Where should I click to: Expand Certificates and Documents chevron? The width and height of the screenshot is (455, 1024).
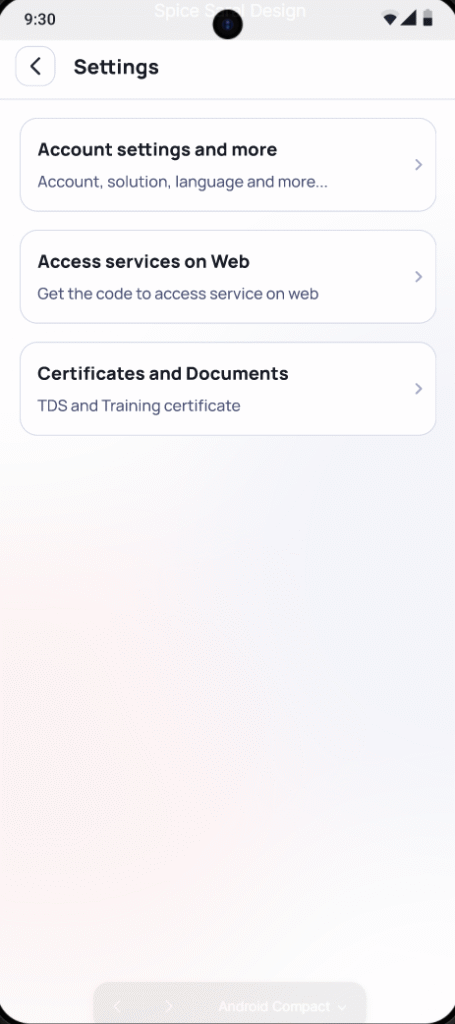(418, 389)
